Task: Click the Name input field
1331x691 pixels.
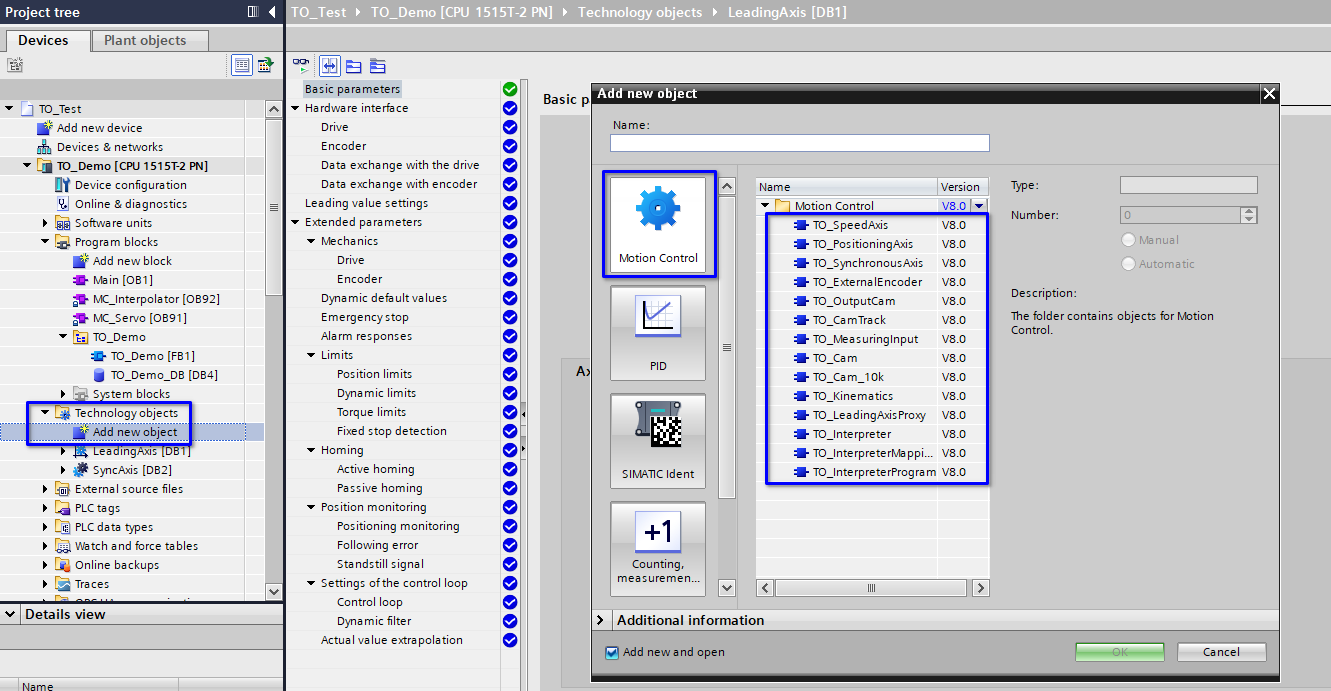Action: coord(799,143)
